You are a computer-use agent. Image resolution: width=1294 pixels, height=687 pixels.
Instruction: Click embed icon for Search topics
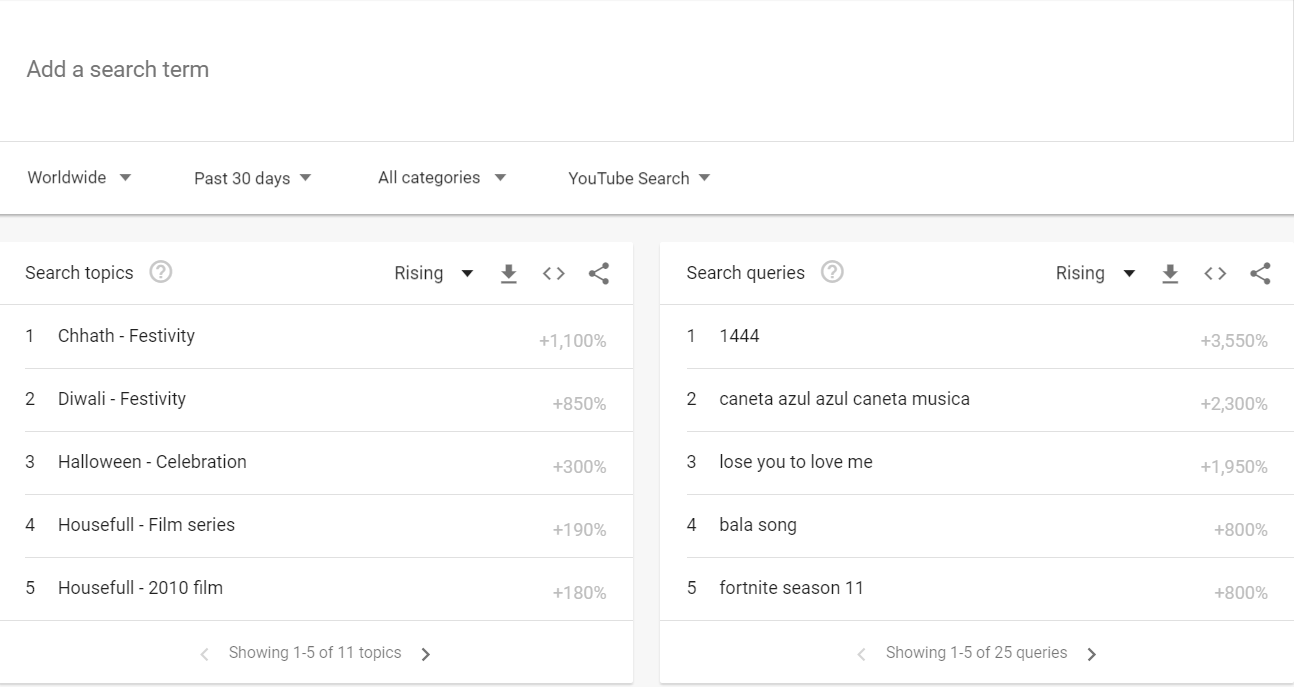point(554,274)
